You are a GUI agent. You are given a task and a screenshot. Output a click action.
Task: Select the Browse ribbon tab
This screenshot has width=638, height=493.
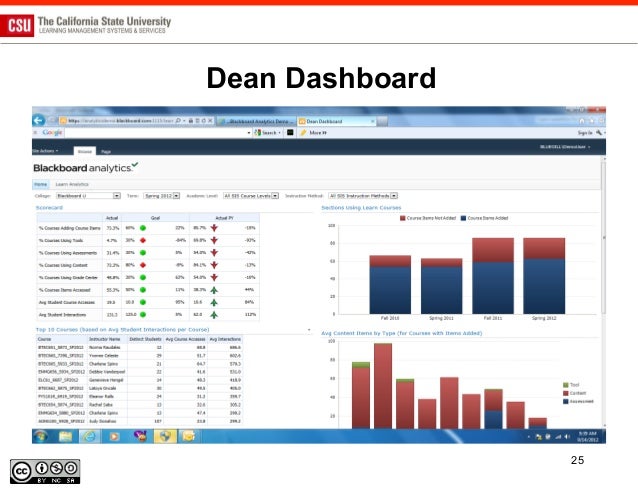pyautogui.click(x=85, y=151)
